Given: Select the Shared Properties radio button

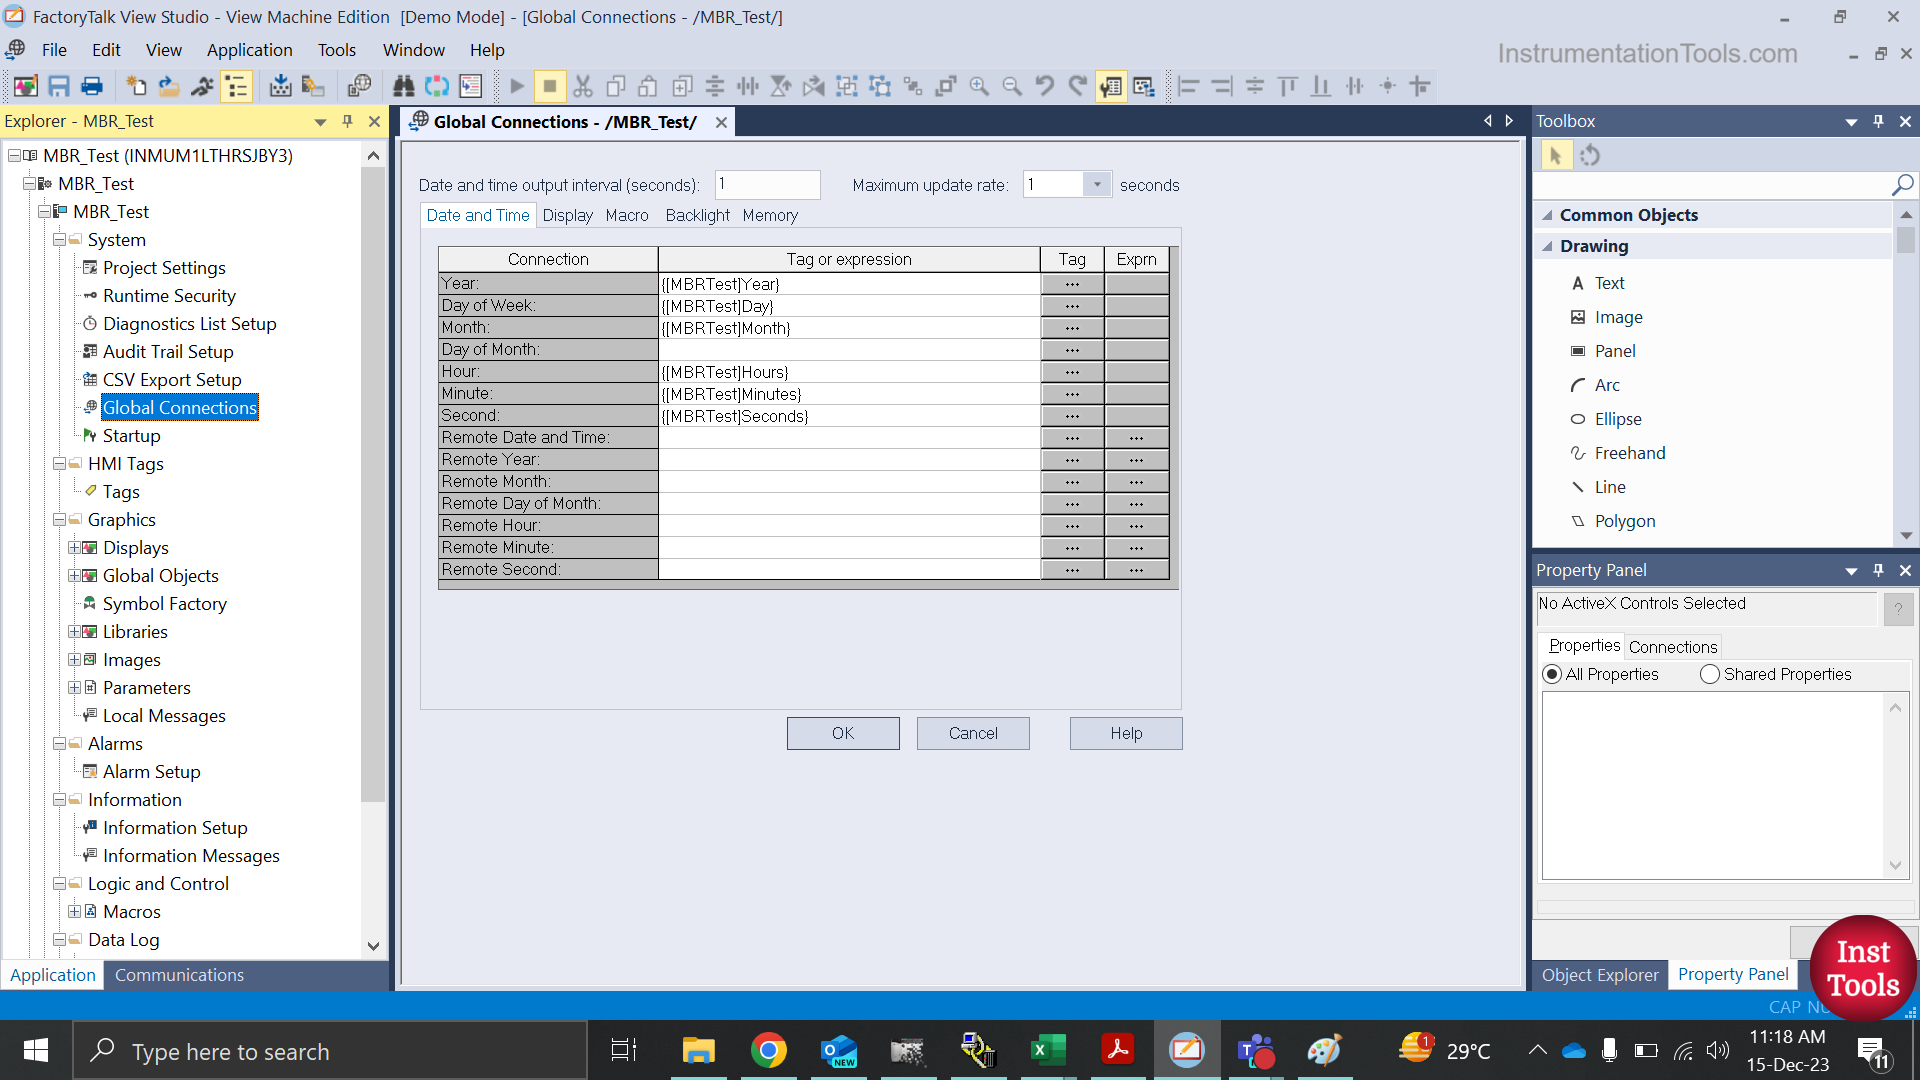Looking at the screenshot, I should click(x=1710, y=674).
